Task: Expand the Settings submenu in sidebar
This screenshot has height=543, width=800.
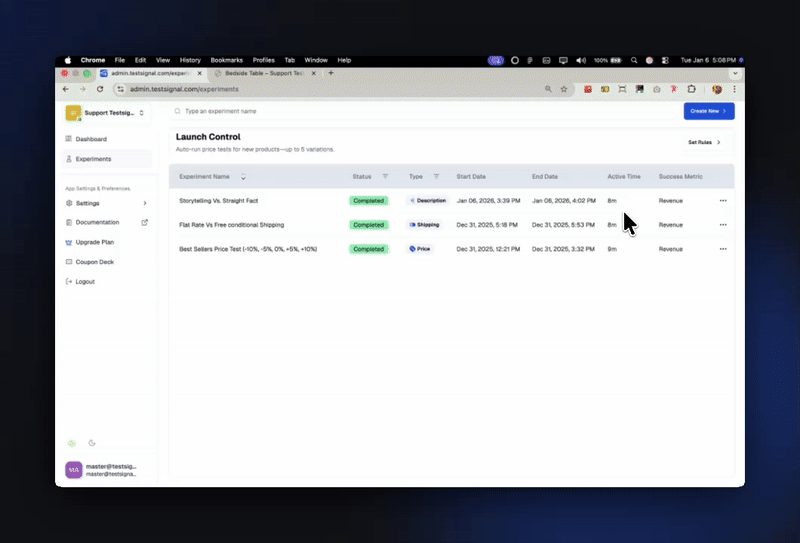Action: click(x=144, y=203)
